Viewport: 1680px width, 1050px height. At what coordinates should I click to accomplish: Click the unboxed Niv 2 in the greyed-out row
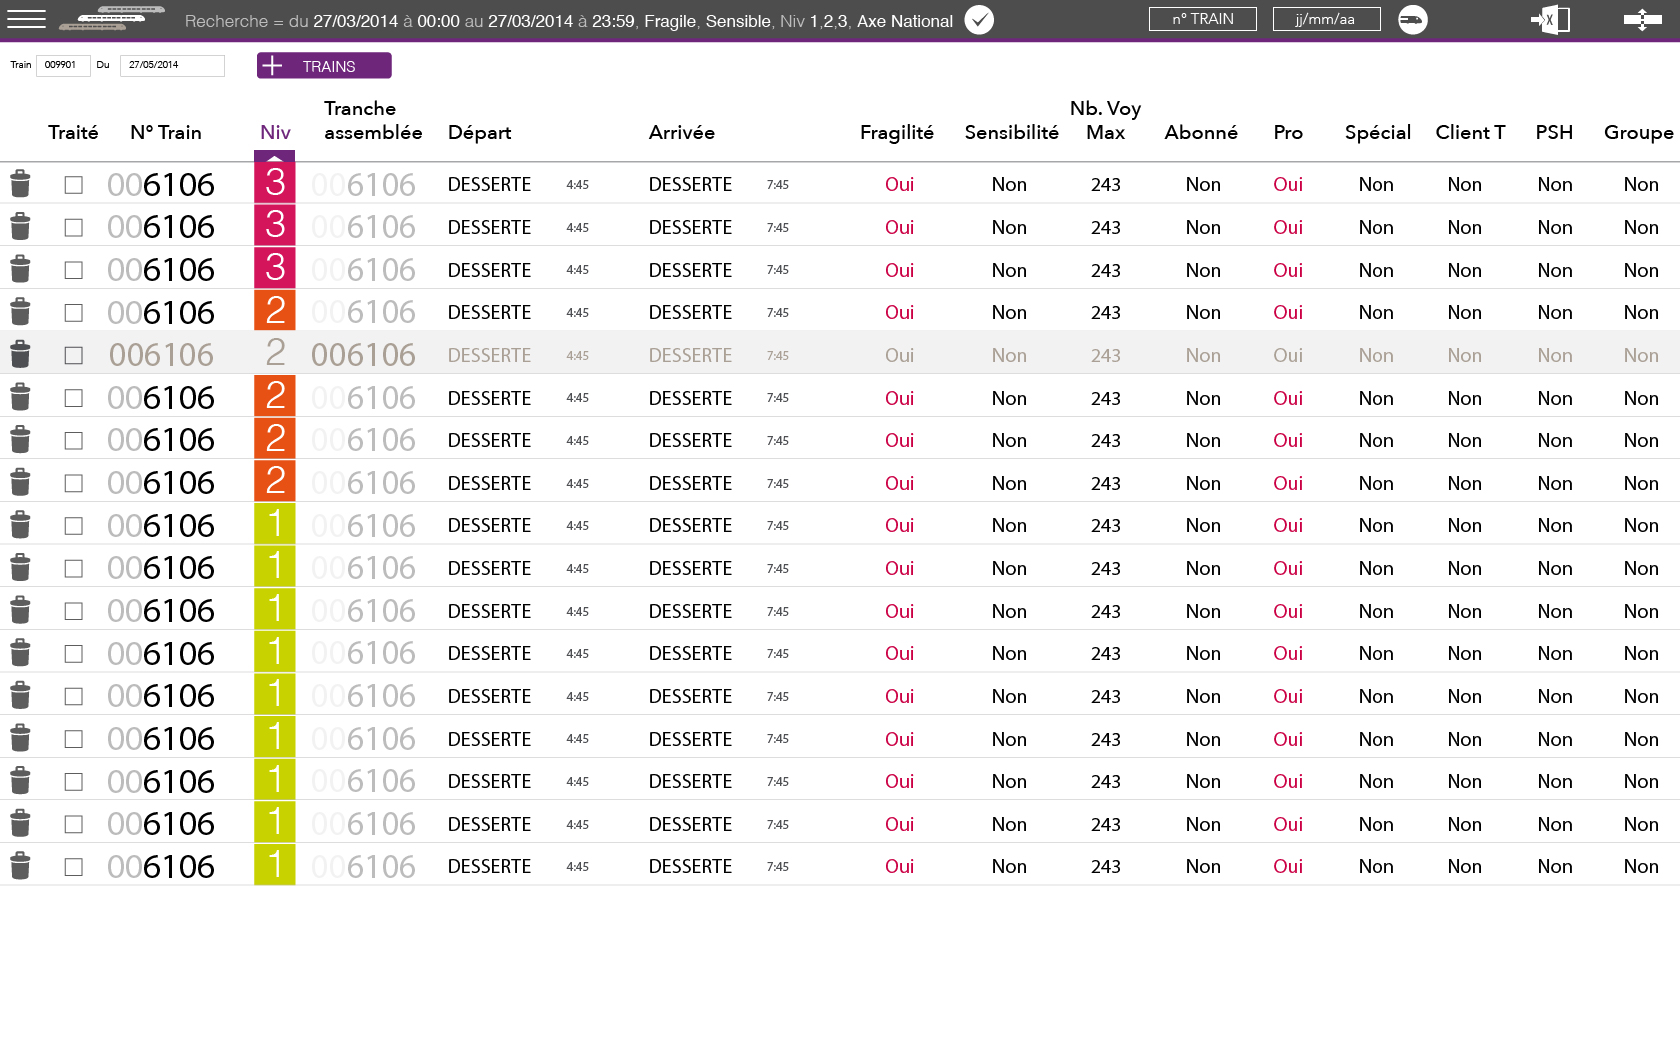point(275,352)
